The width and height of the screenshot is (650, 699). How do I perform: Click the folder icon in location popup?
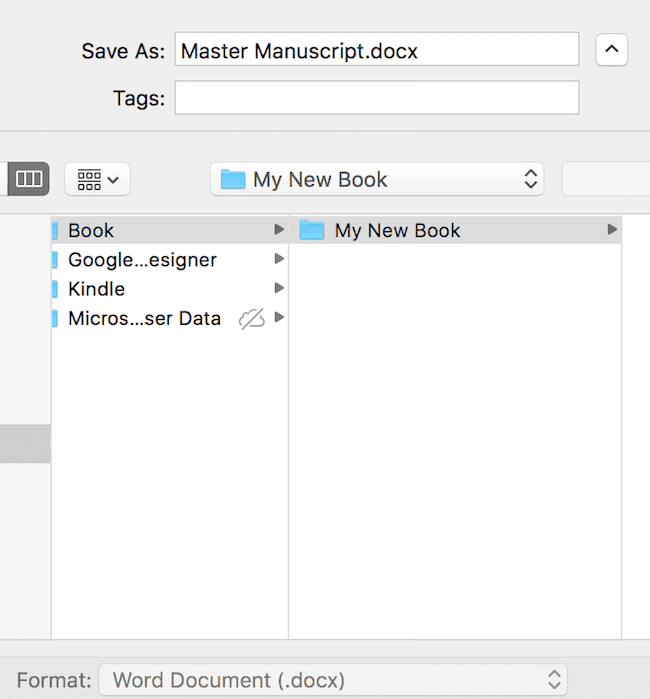pyautogui.click(x=233, y=180)
